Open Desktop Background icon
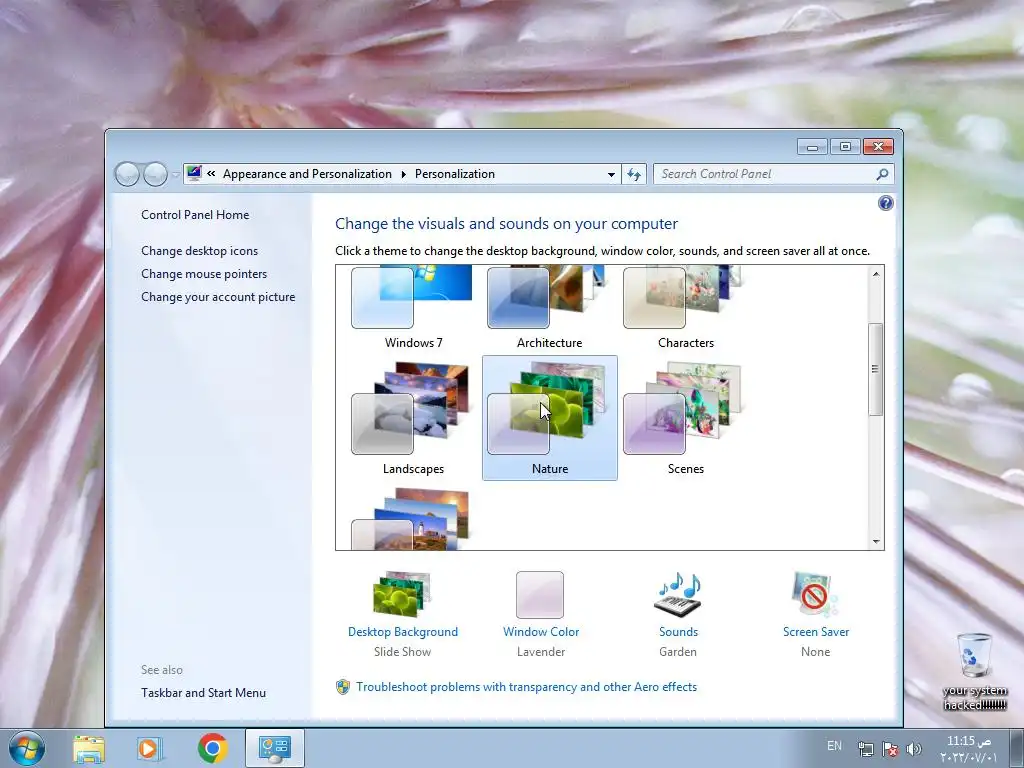 point(402,594)
